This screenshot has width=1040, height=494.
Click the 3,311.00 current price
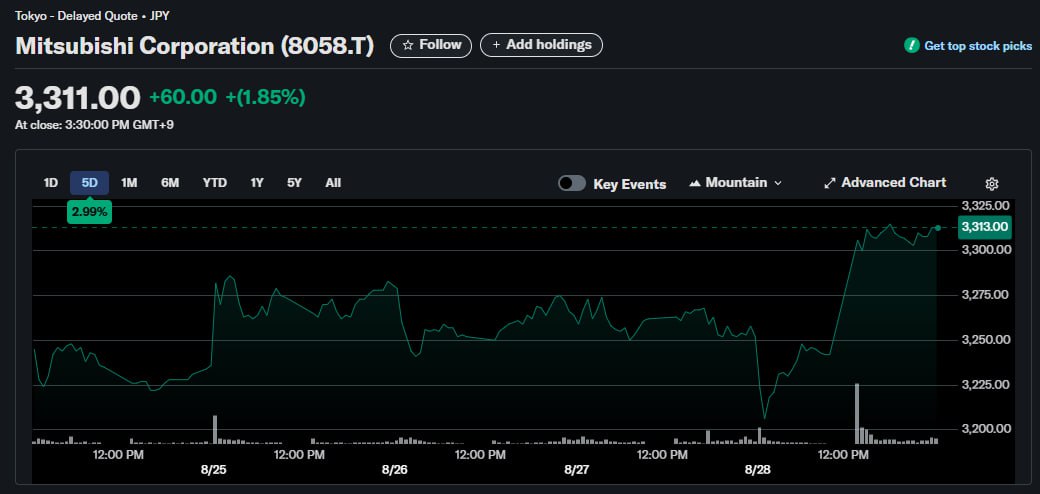(78, 97)
